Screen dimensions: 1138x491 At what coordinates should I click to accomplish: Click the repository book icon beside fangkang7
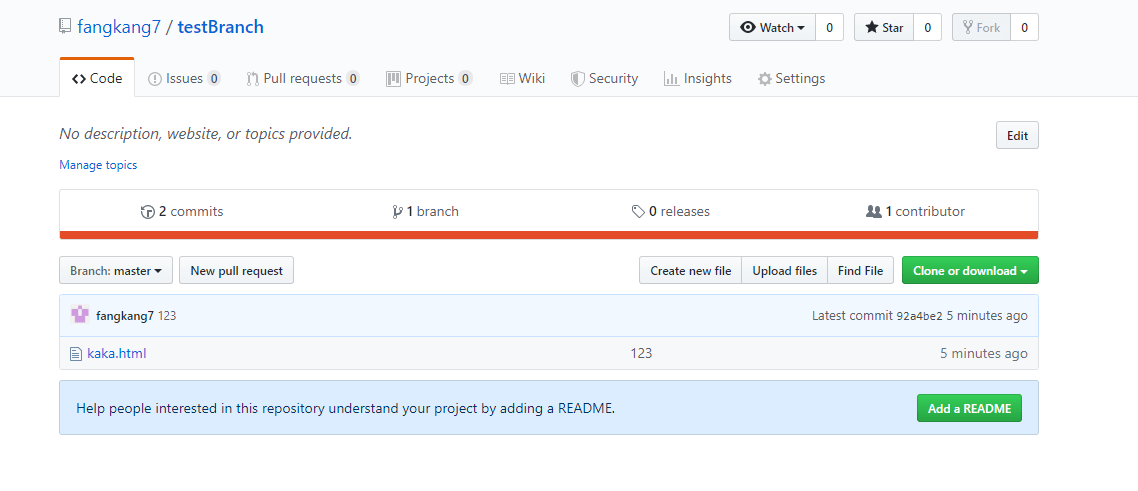point(65,28)
